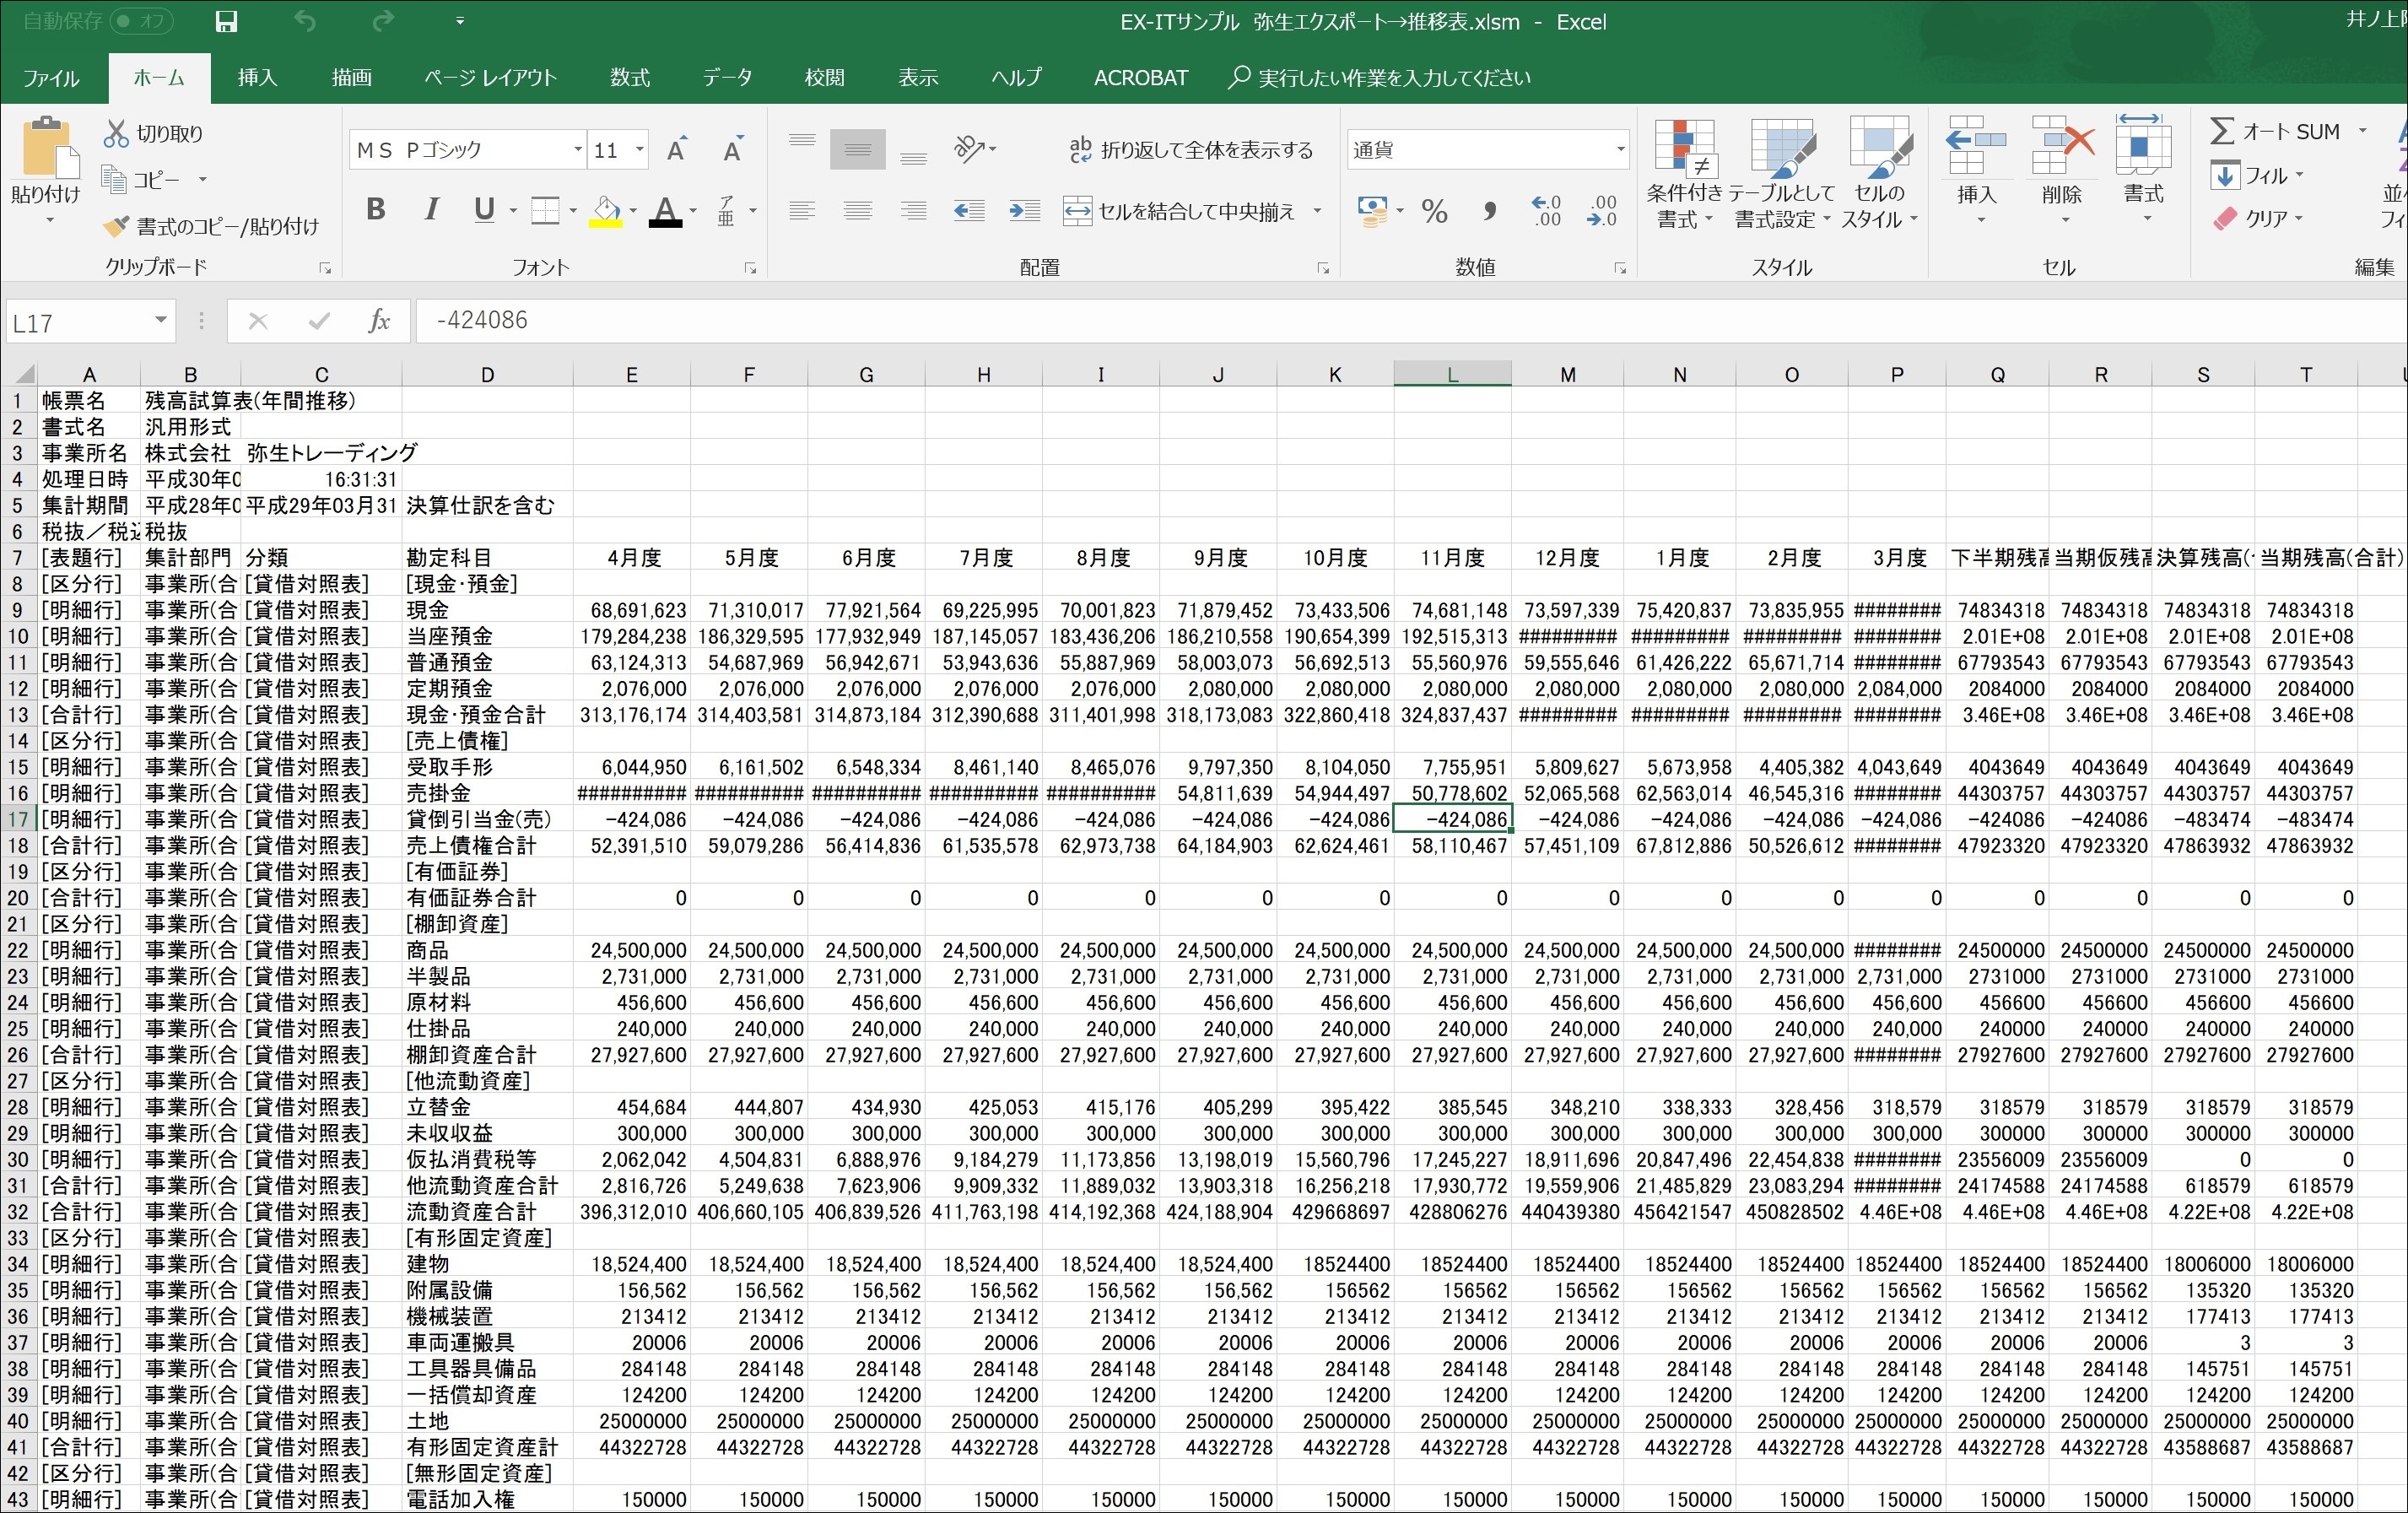Viewport: 2408px width, 1513px height.
Task: Switch to the 数式 ribbon tab
Action: 630,78
